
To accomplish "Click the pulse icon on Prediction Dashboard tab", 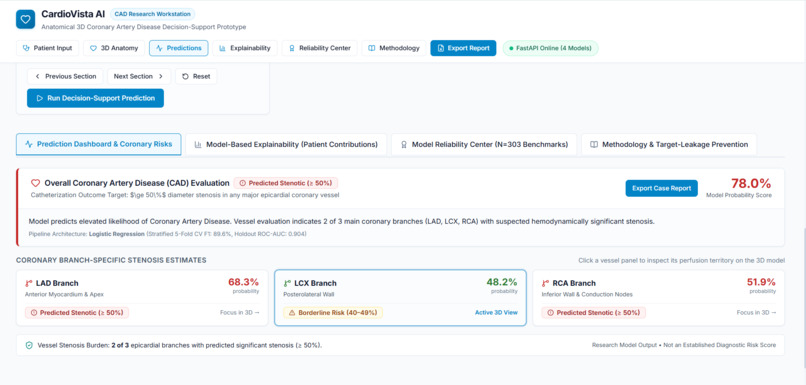I will (29, 144).
